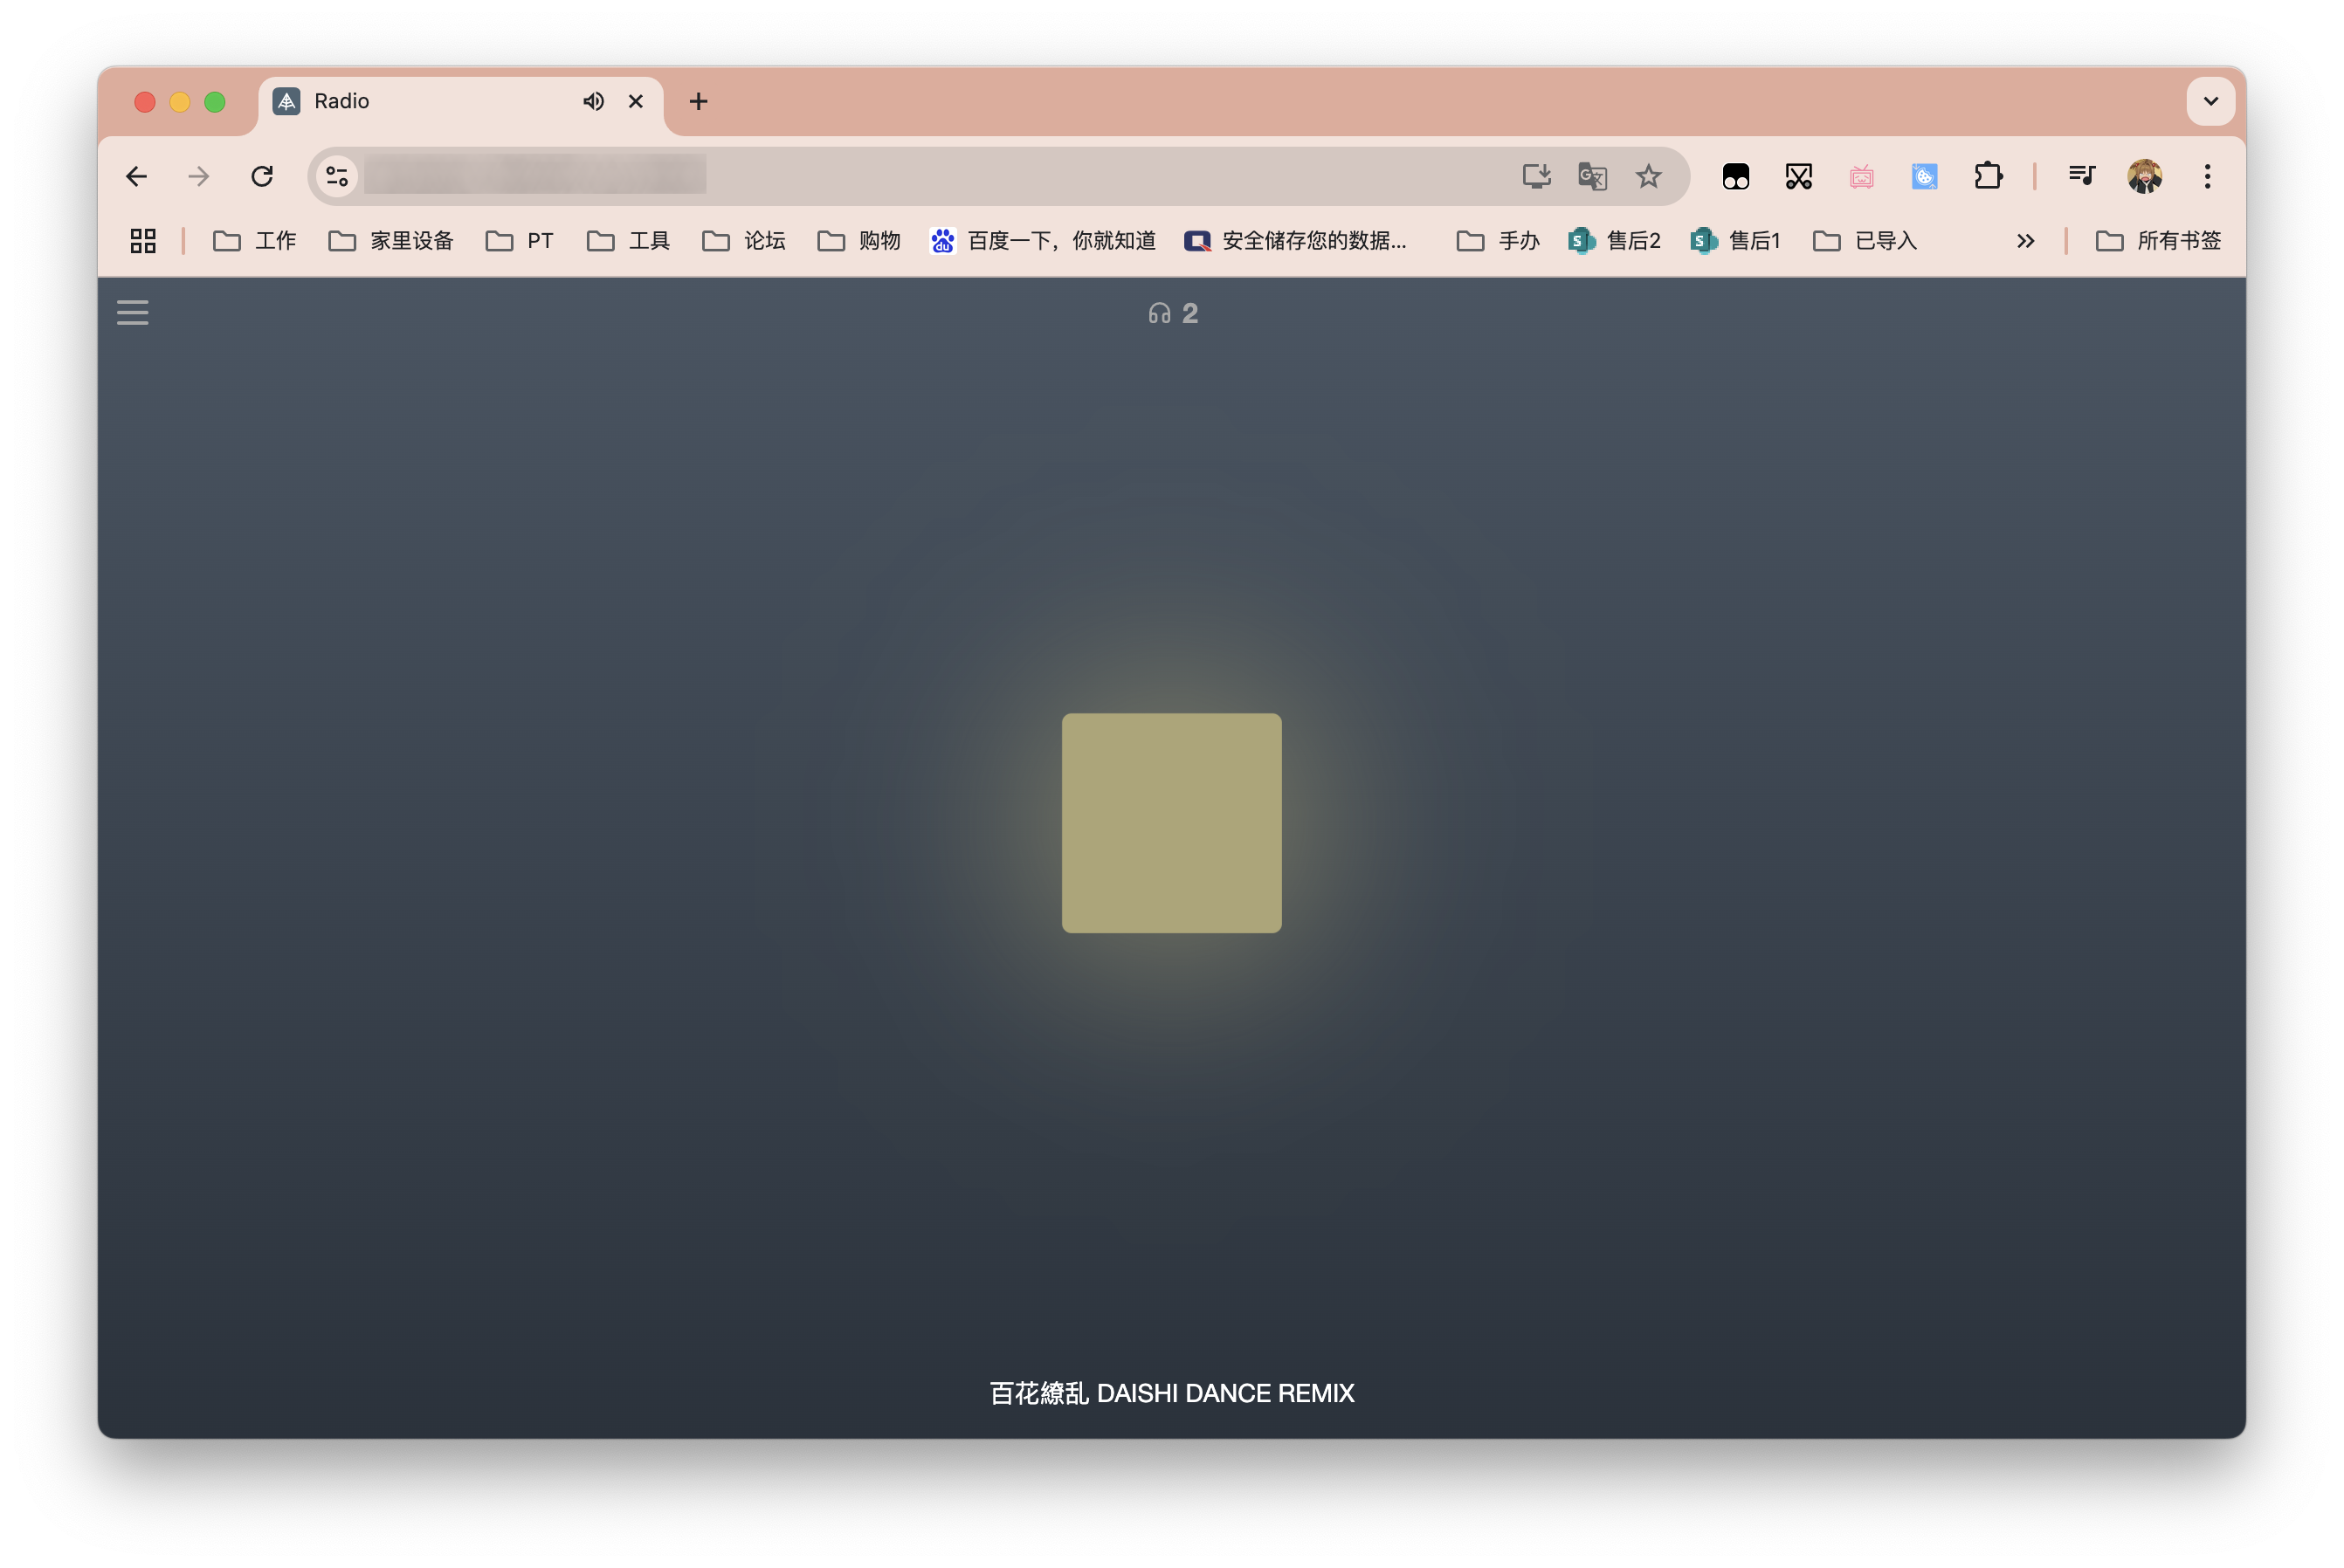
Task: Click the blurred address bar URL
Action: point(536,175)
